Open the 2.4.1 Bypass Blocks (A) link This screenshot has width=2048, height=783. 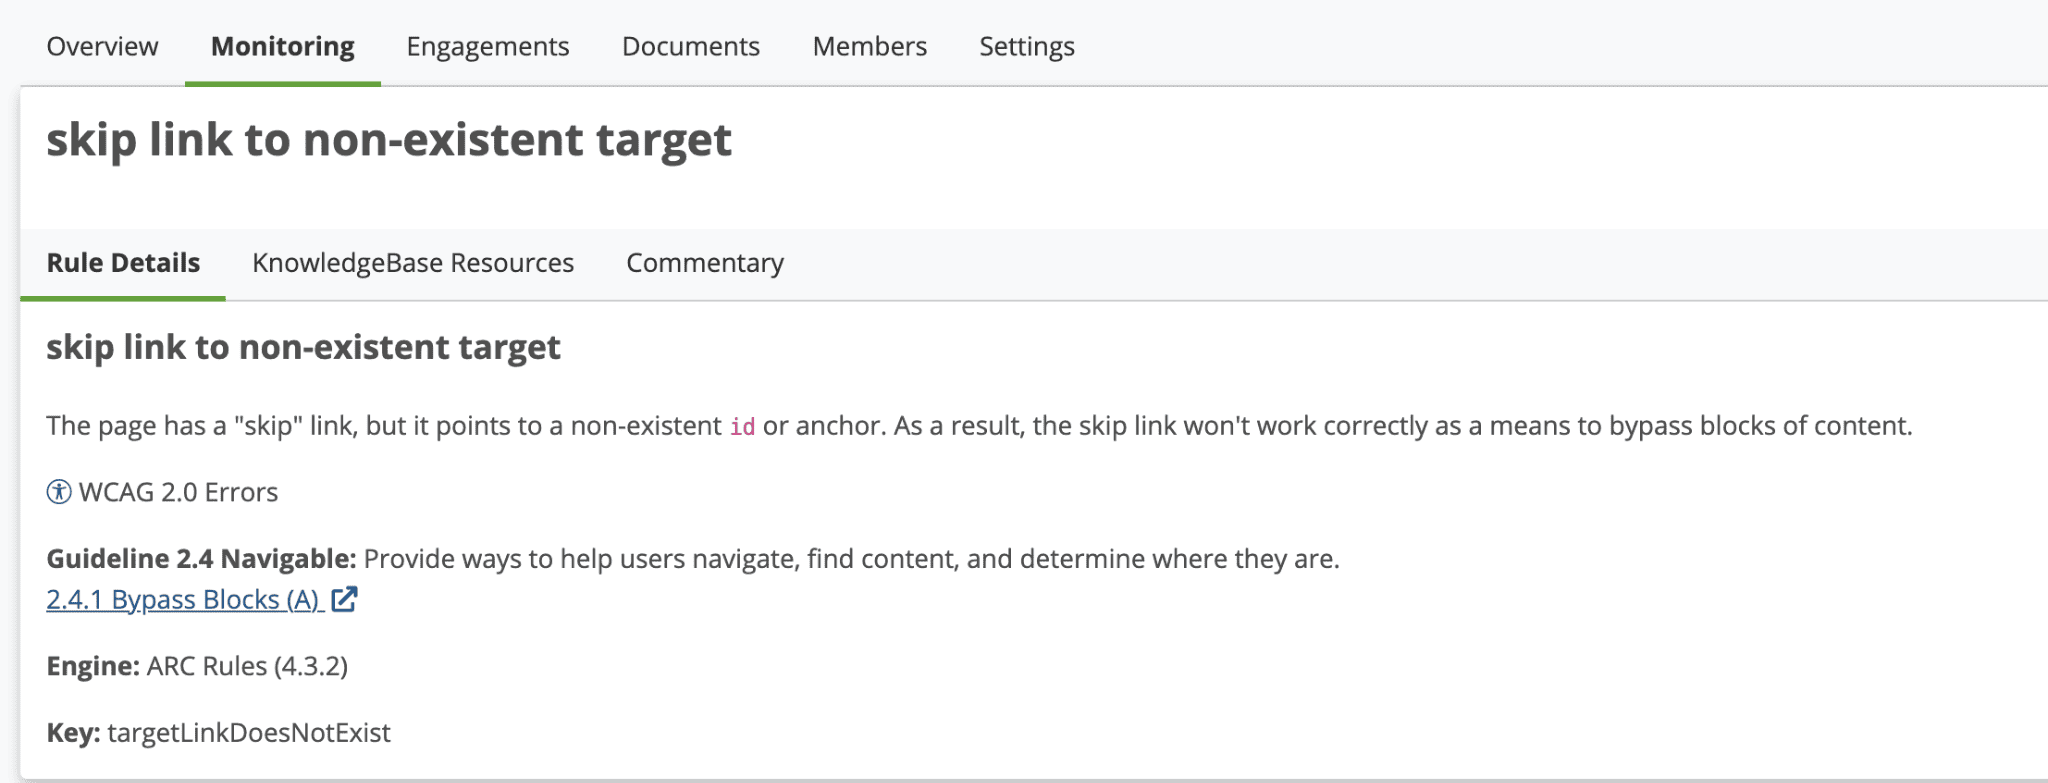183,600
